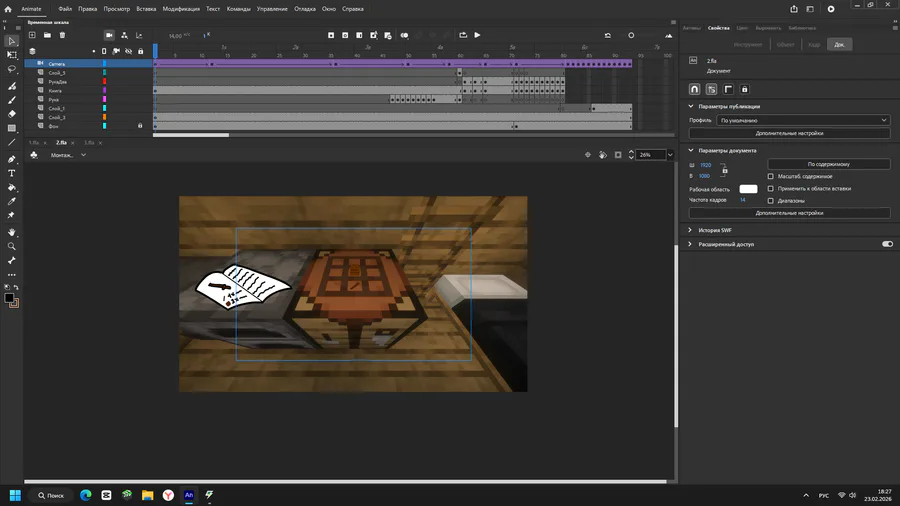
Task: Open the Управление menu
Action: 272,9
